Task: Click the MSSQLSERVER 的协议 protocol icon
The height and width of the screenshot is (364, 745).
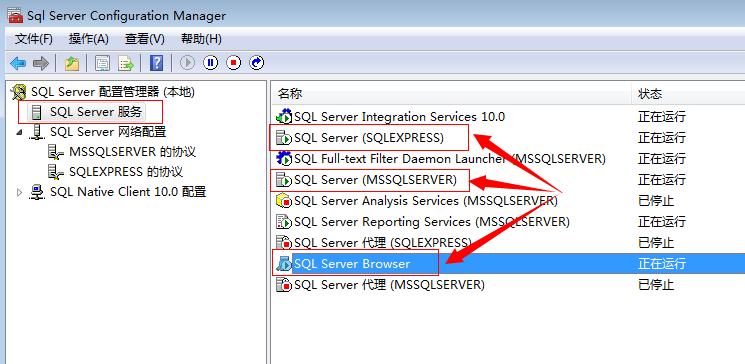Action: point(56,153)
